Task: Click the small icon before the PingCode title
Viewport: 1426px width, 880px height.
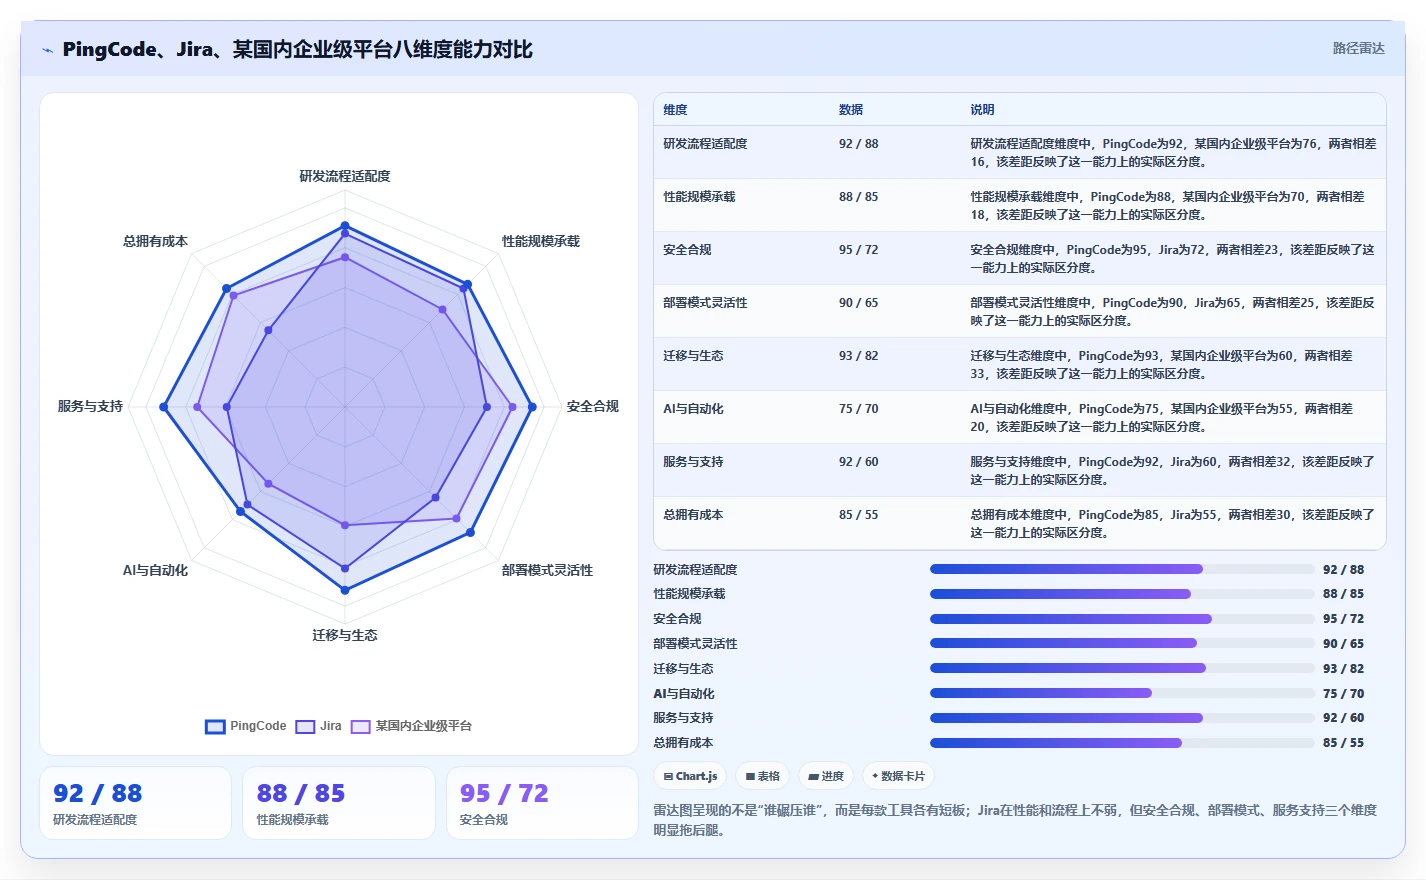Action: point(47,50)
